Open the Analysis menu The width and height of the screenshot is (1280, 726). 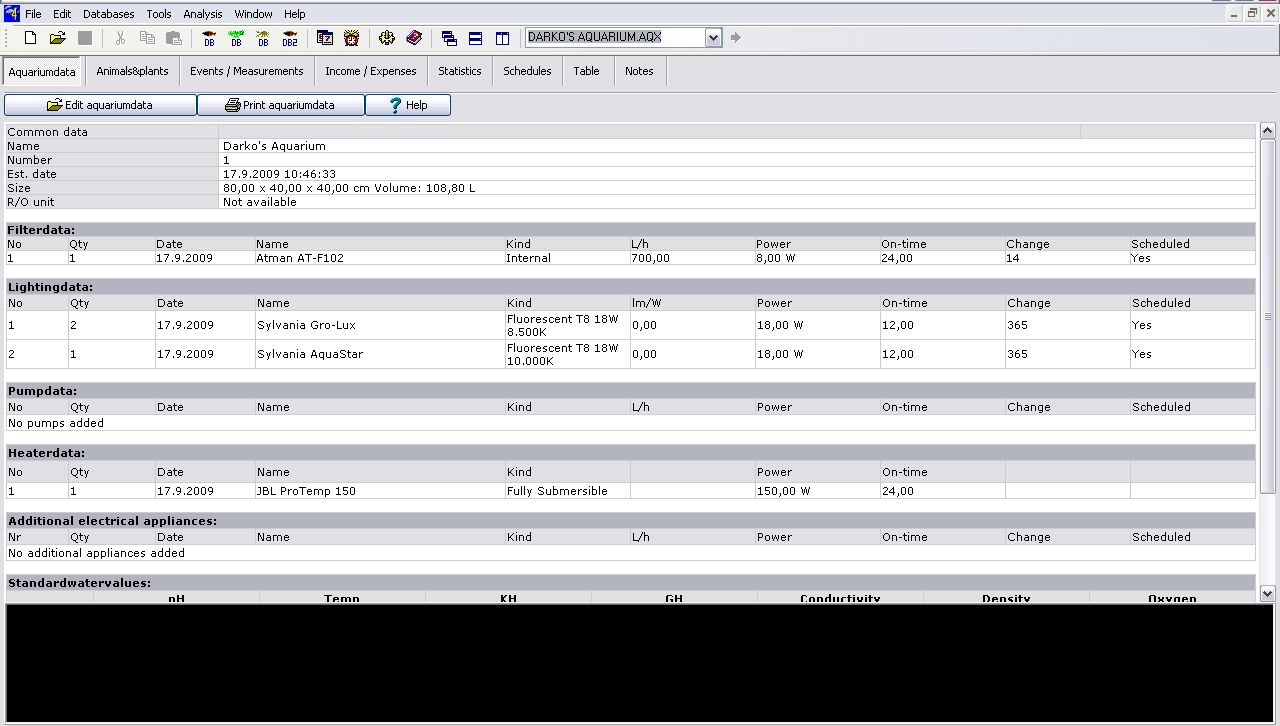(203, 14)
